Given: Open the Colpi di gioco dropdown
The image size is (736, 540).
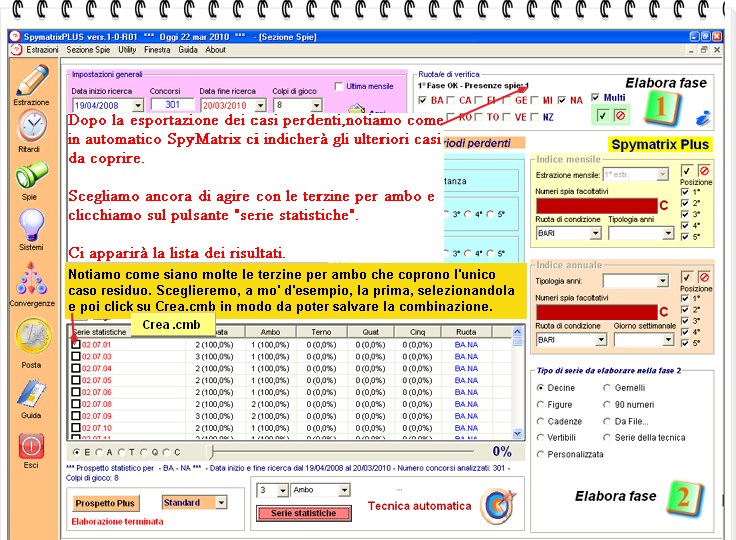Looking at the screenshot, I should click(x=316, y=105).
